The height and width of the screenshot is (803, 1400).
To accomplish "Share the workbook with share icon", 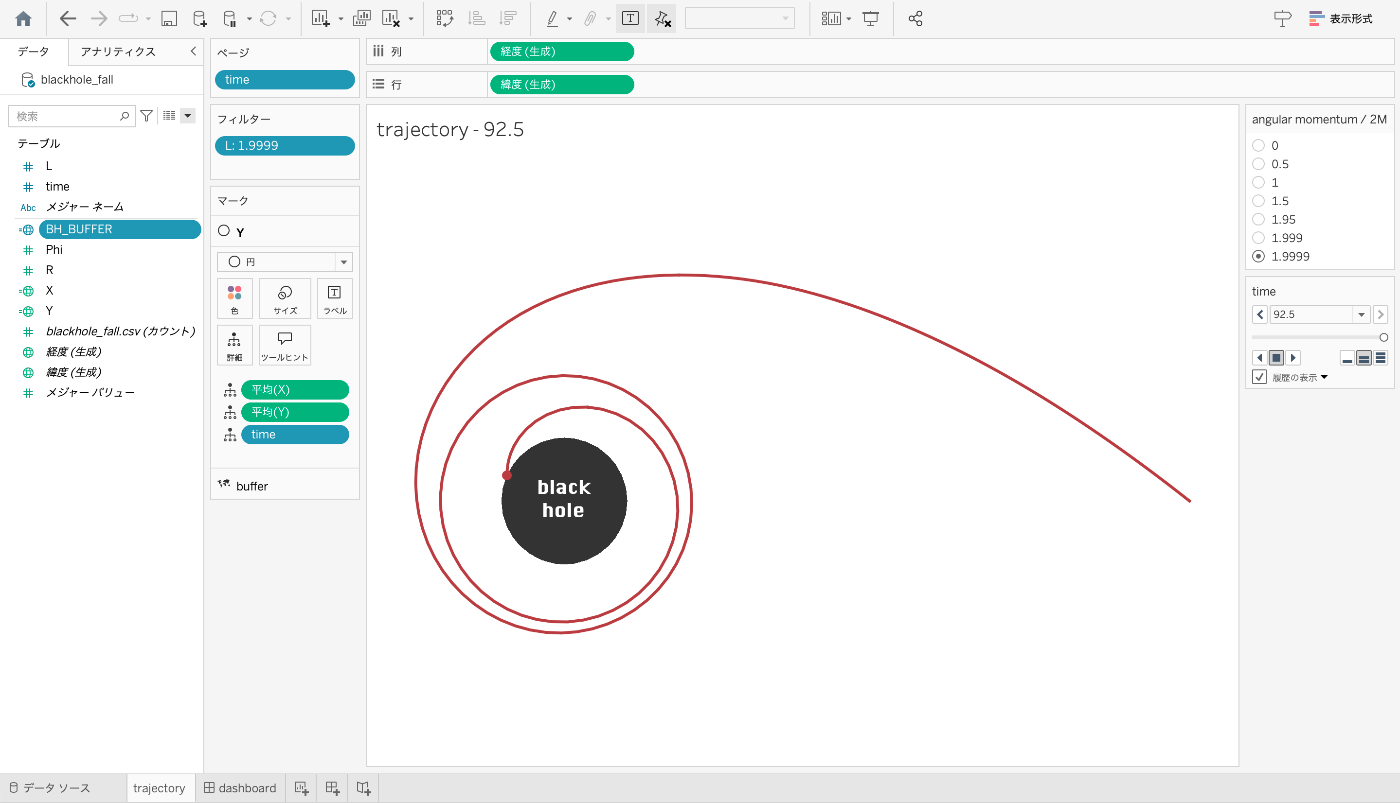I will [x=915, y=18].
